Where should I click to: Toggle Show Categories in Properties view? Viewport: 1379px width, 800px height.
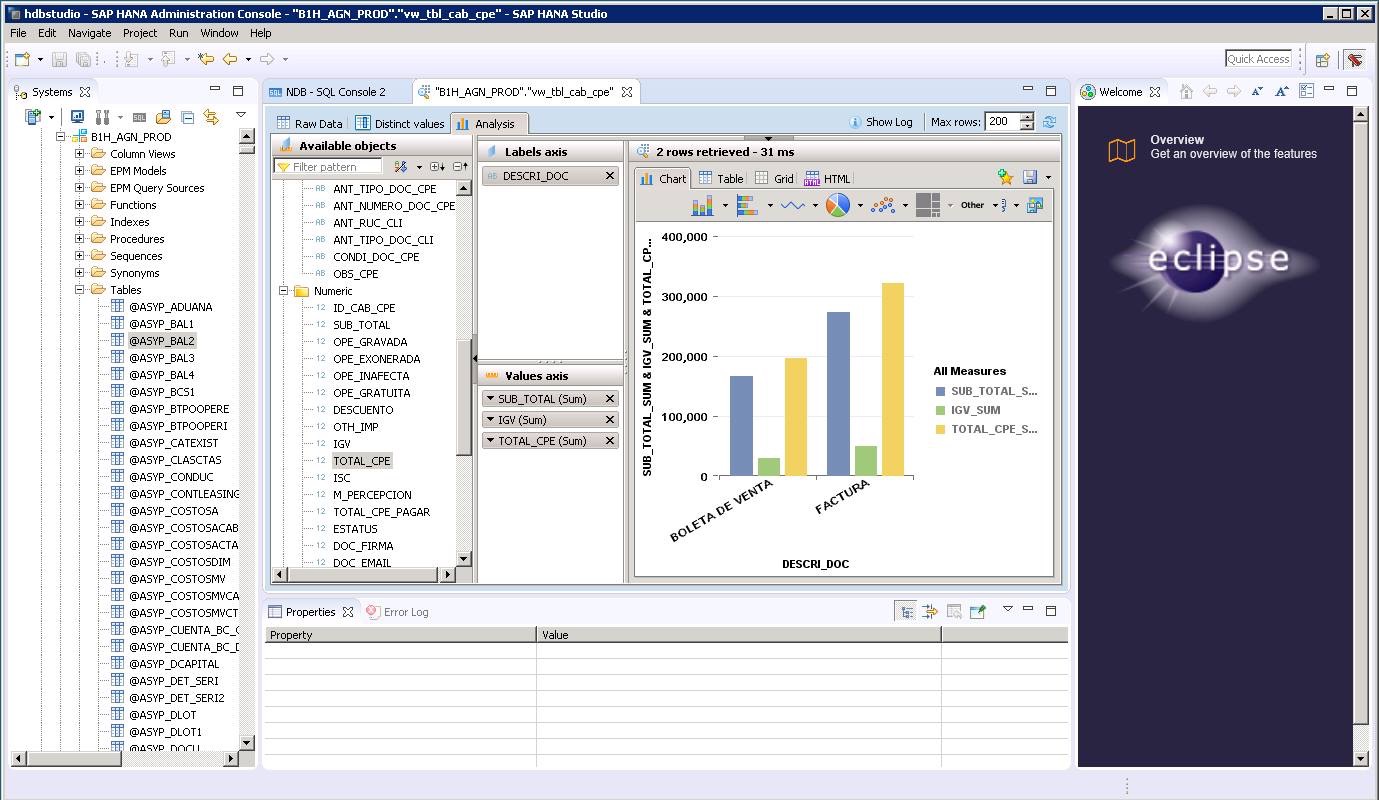905,611
